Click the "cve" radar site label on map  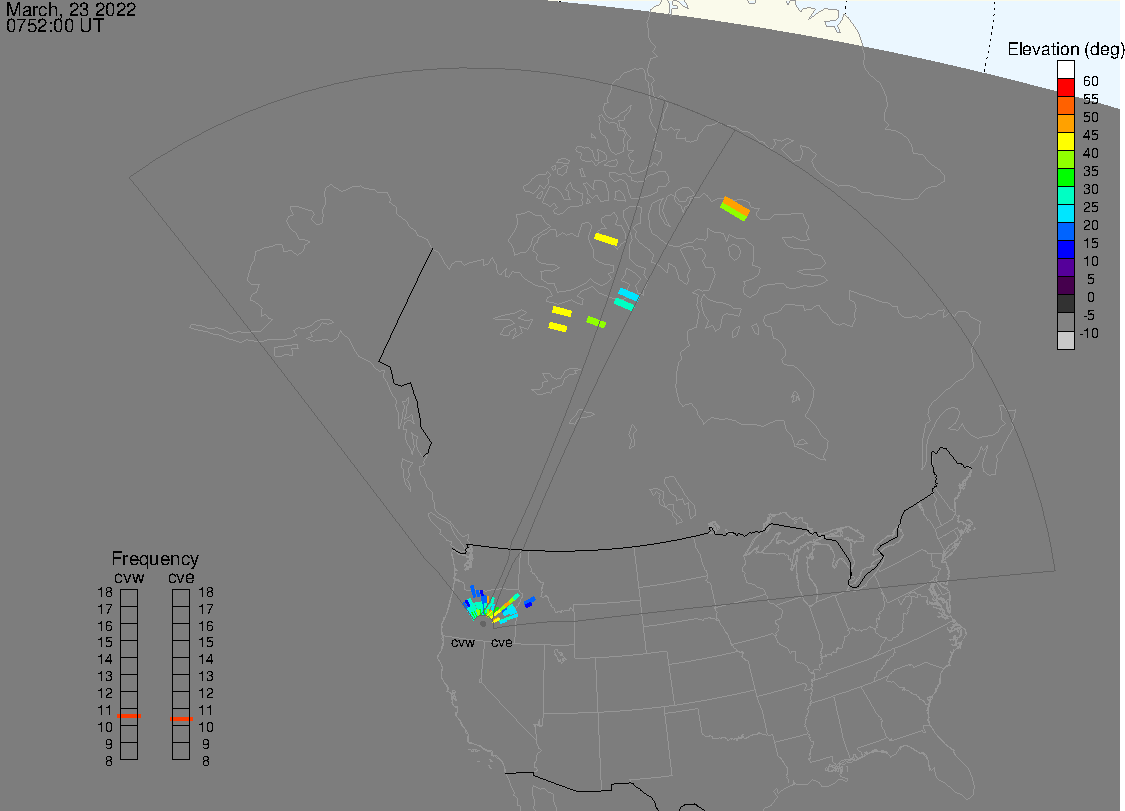tap(502, 642)
